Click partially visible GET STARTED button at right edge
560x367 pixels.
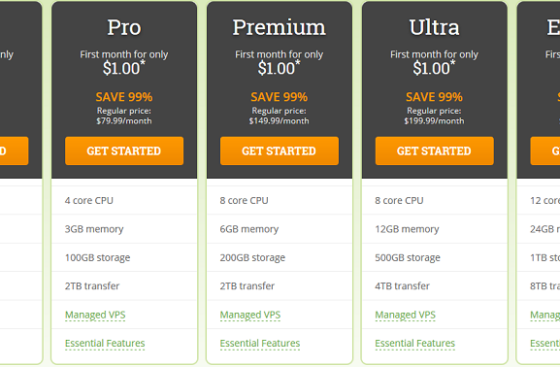point(545,151)
